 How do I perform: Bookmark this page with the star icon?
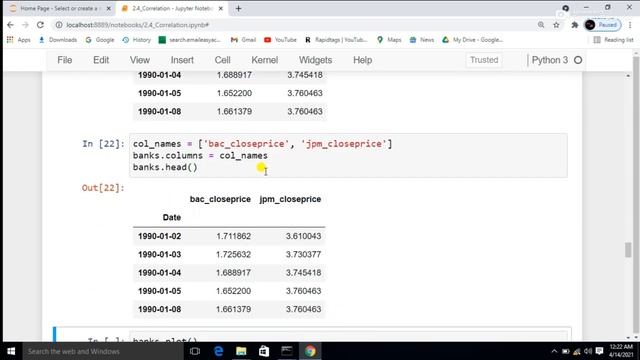556,25
